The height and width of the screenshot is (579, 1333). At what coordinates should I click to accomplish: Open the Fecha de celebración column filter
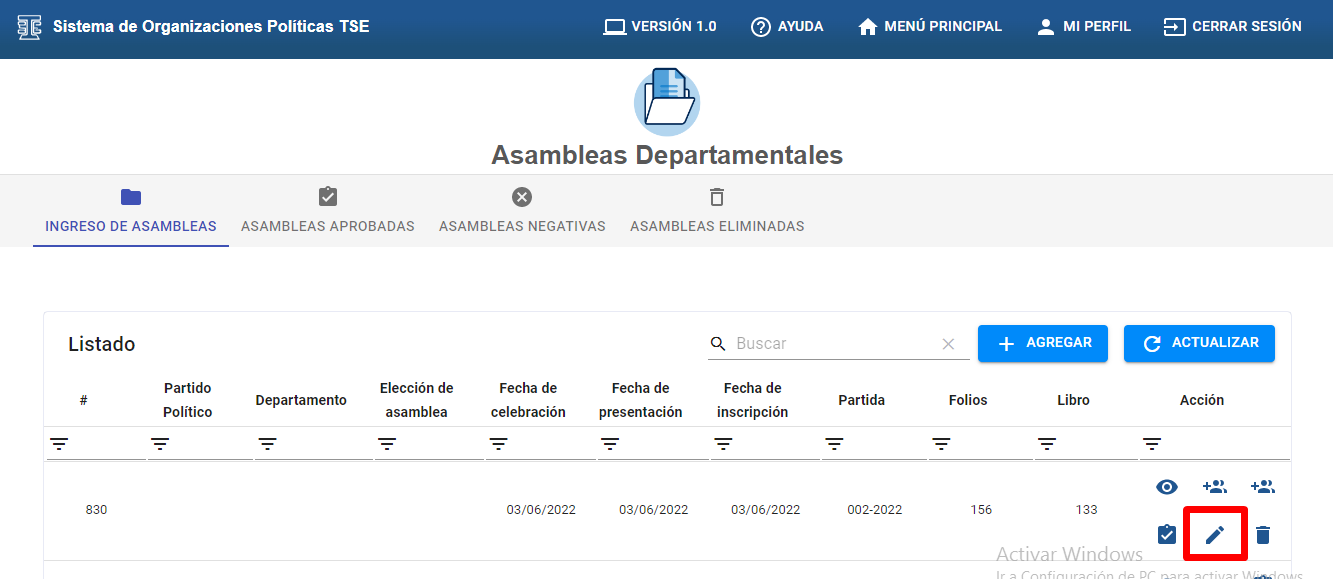(498, 444)
